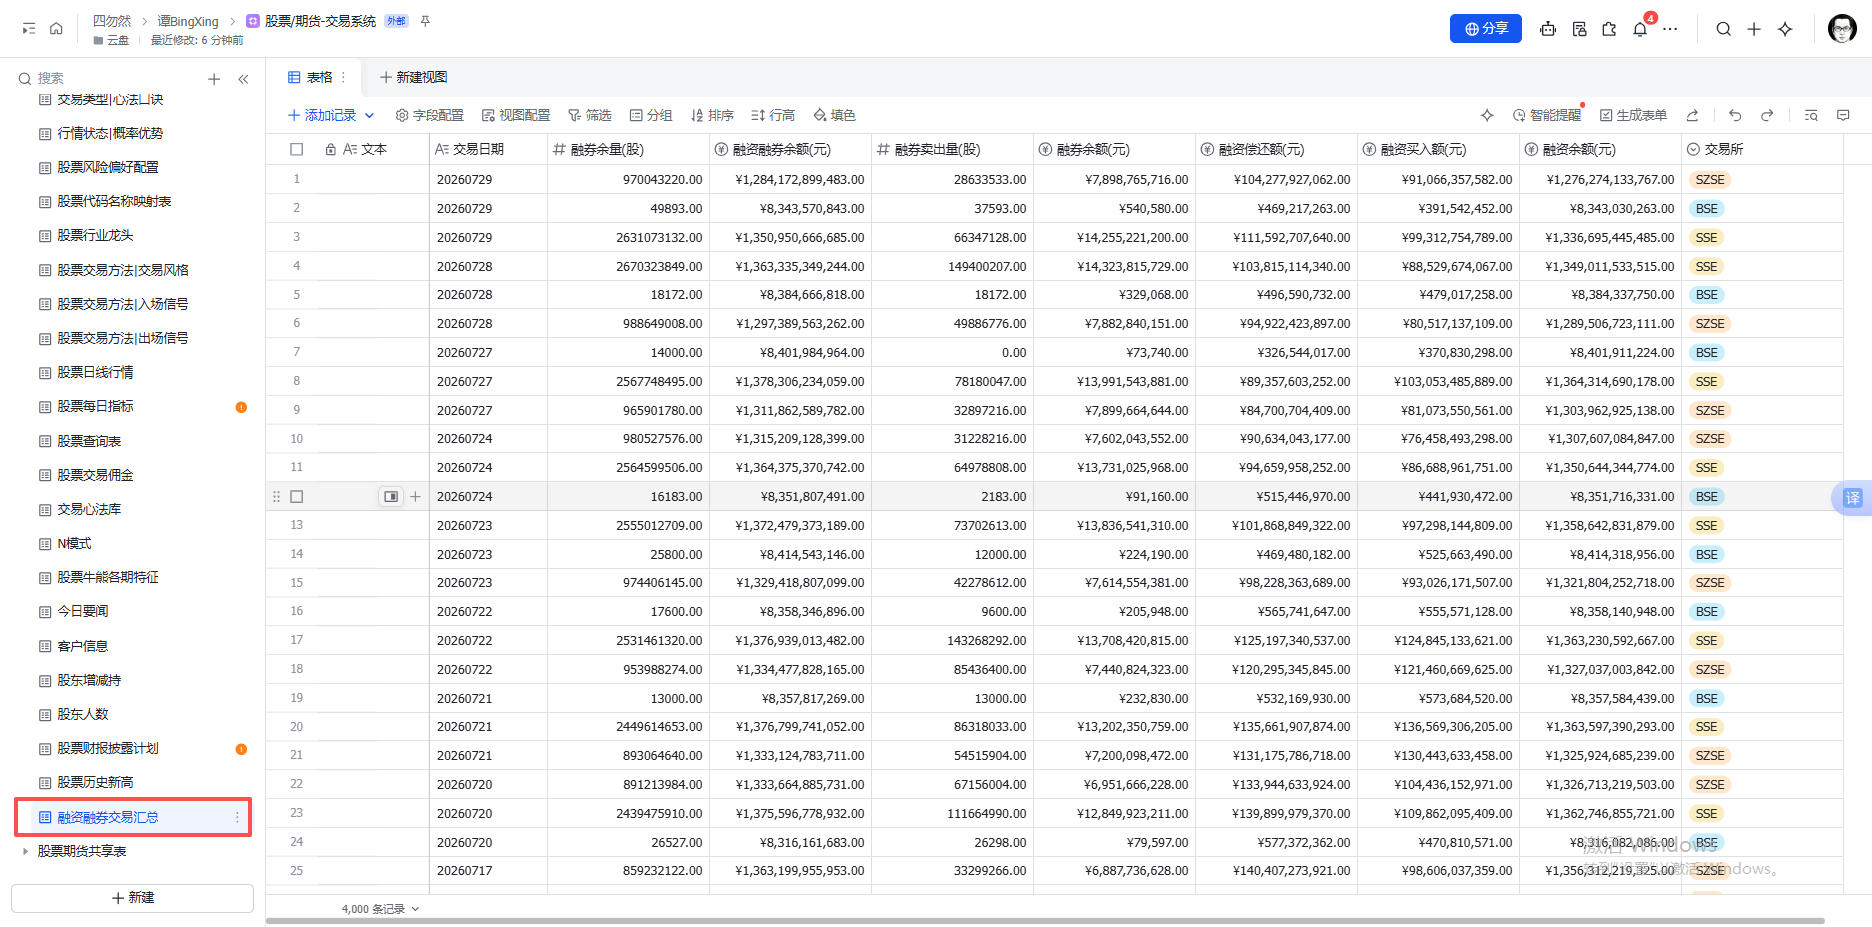Image resolution: width=1872 pixels, height=927 pixels.
Task: Click 填色 fill color tool
Action: (834, 116)
